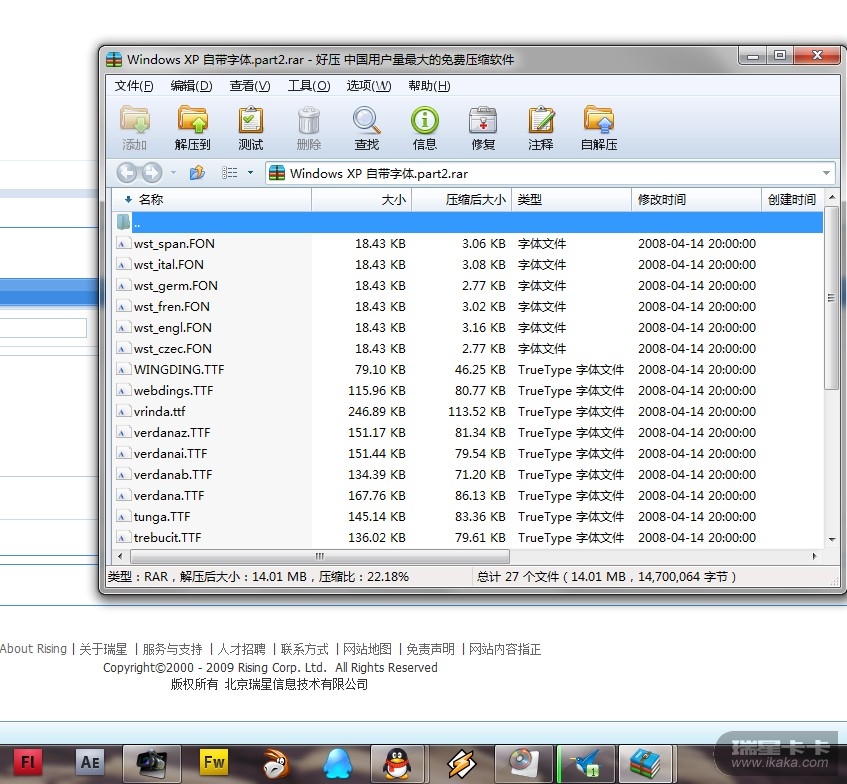Open QQ penguin in the taskbar
The width and height of the screenshot is (847, 784).
click(398, 763)
